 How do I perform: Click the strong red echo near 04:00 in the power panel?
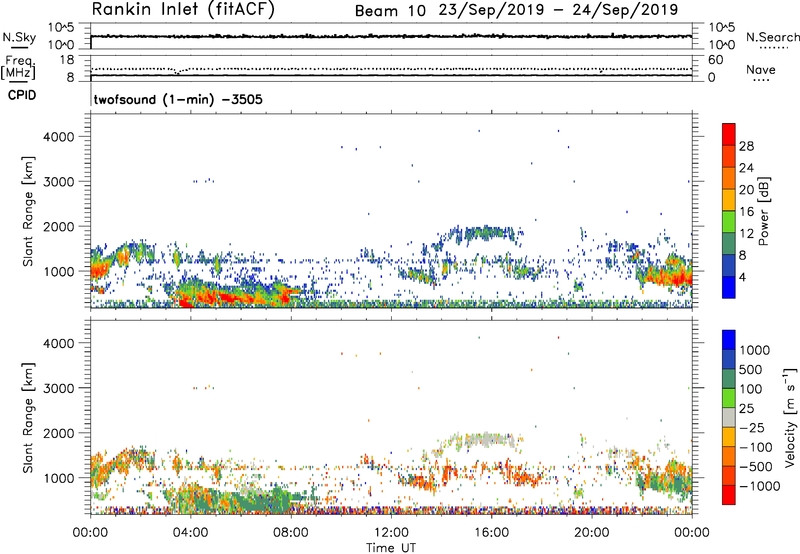185,303
